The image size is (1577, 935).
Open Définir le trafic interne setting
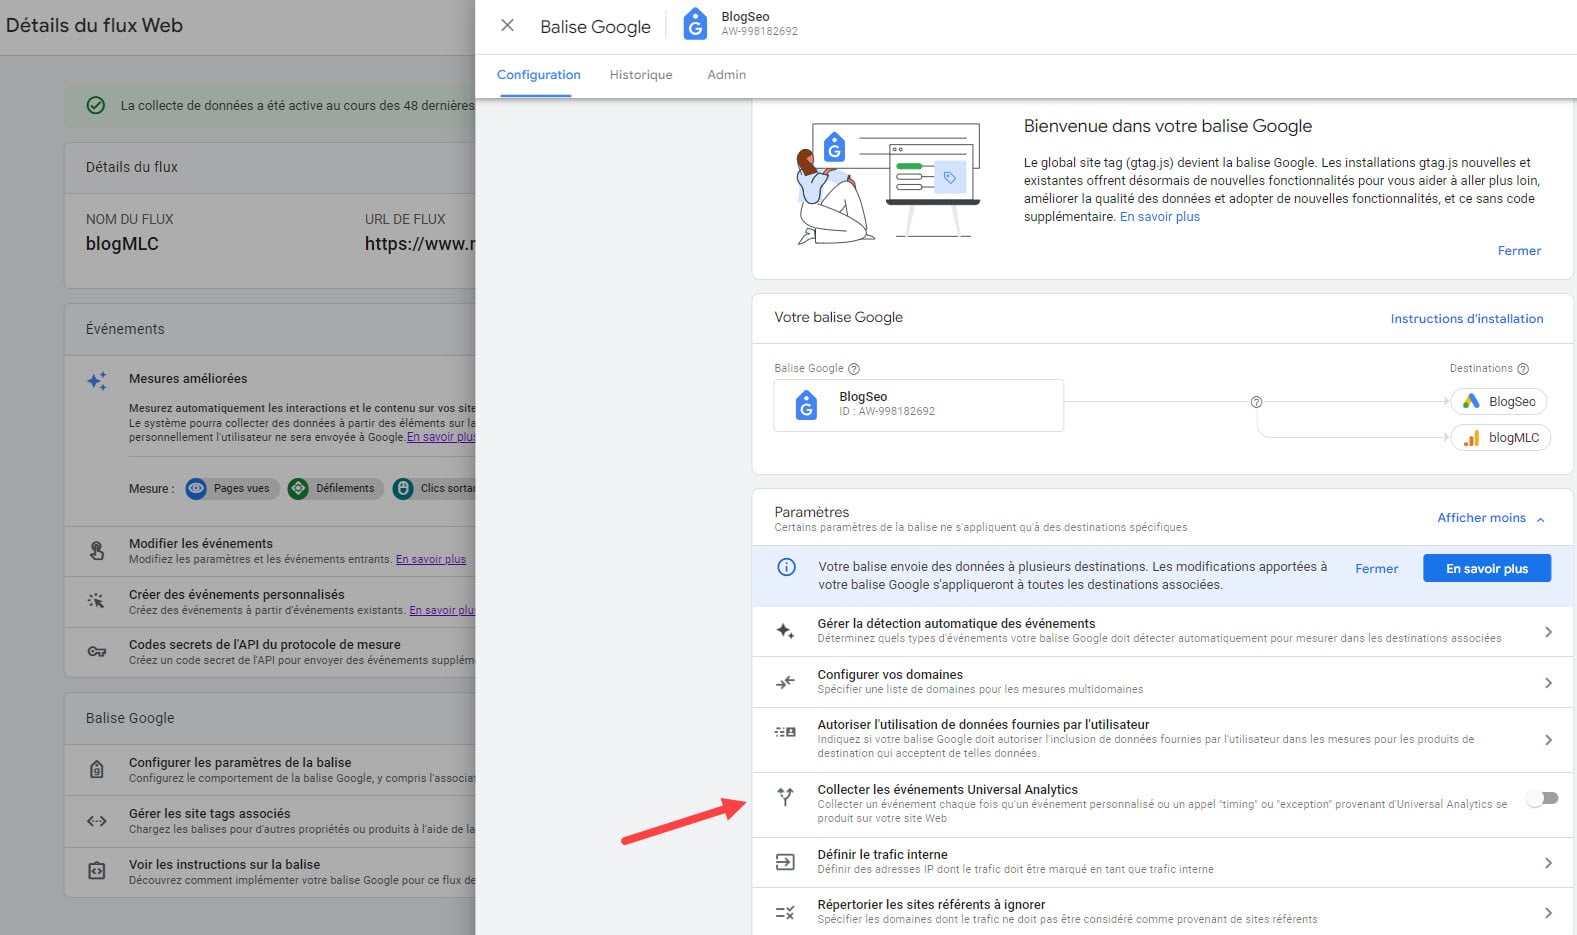(1164, 862)
